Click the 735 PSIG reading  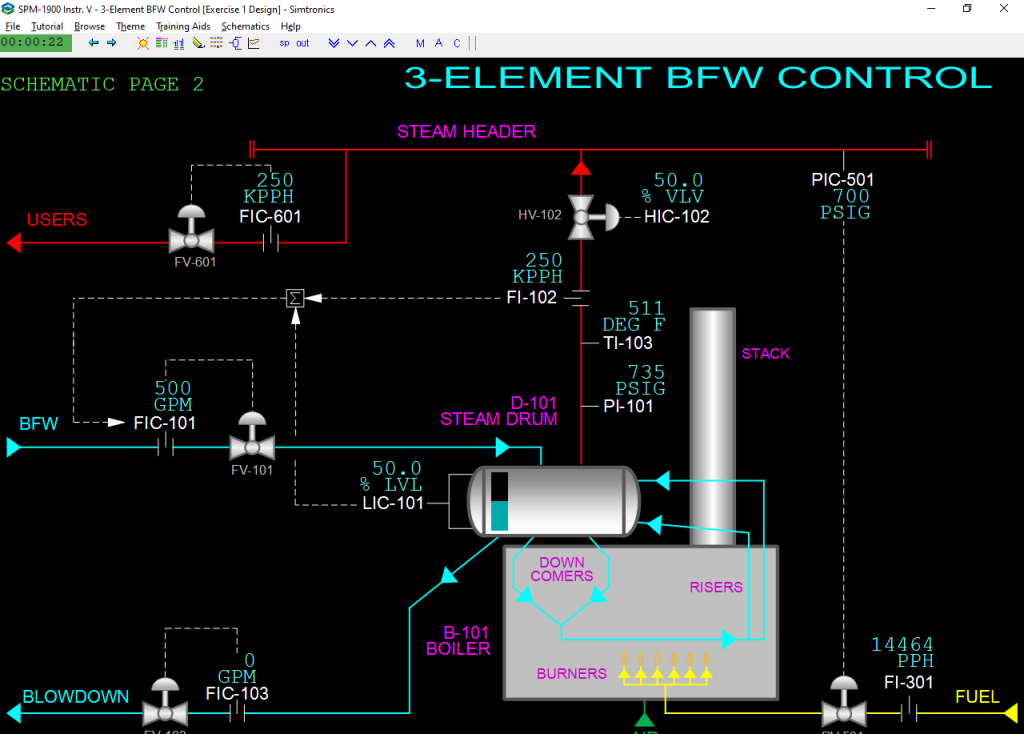coord(641,380)
